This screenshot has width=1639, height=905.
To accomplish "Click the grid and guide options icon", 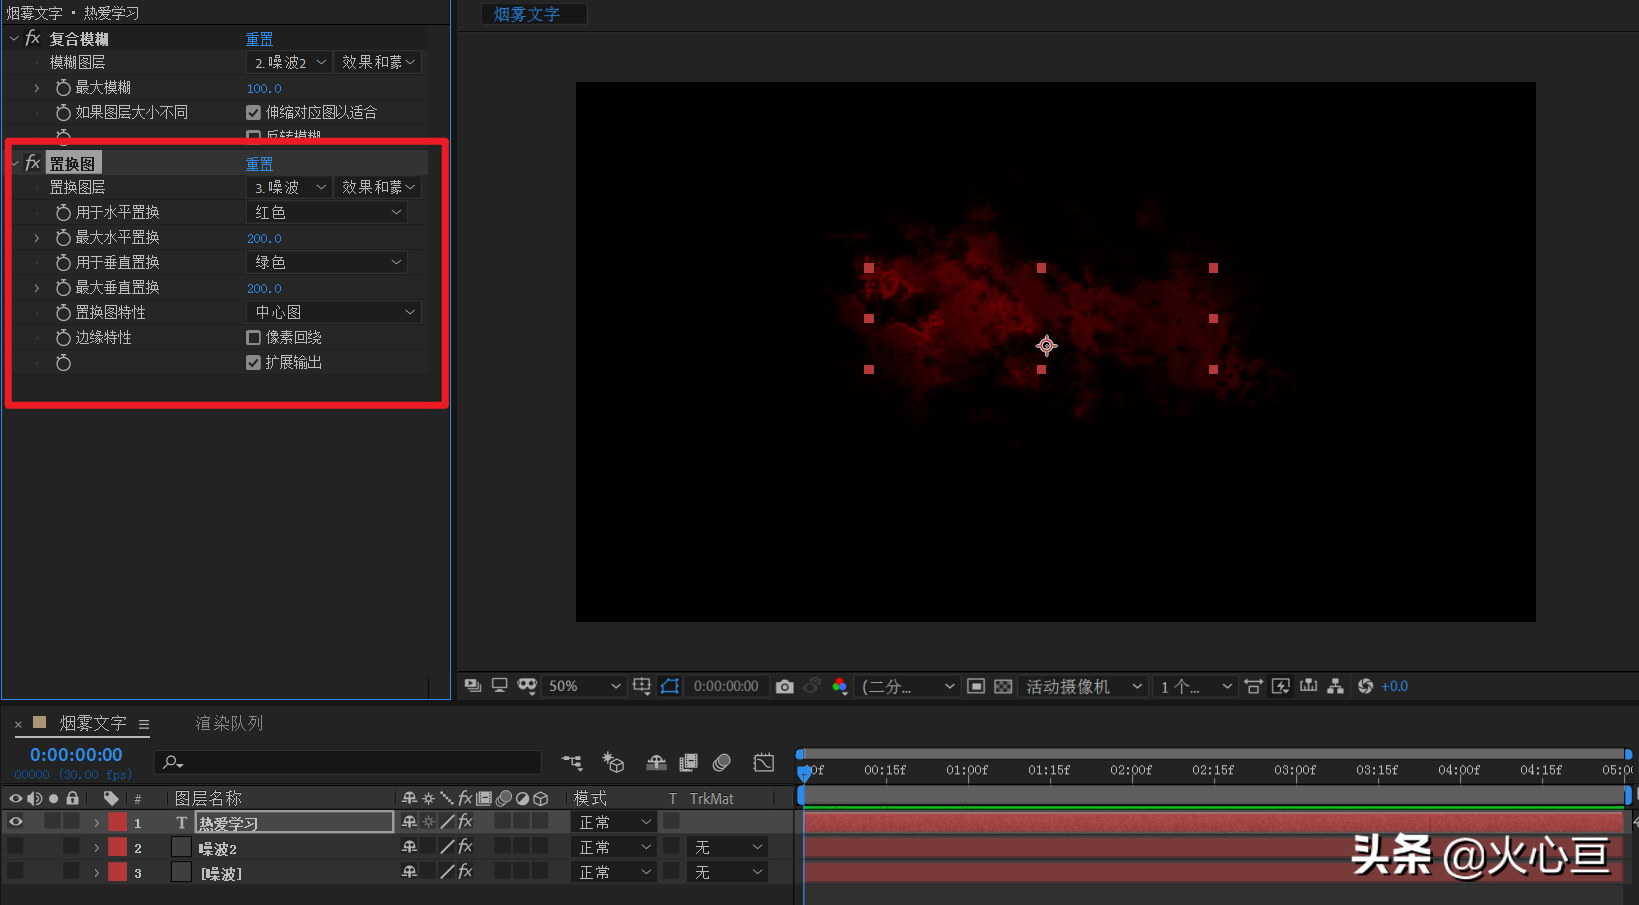I will (x=642, y=686).
